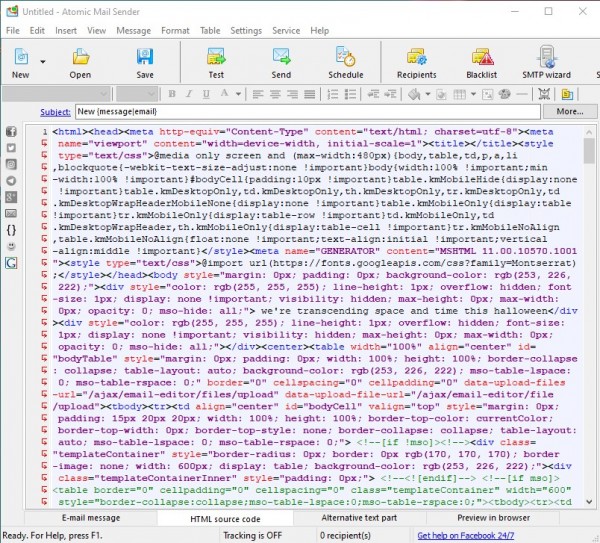
Task: Click the font color A icon
Action: click(224, 94)
